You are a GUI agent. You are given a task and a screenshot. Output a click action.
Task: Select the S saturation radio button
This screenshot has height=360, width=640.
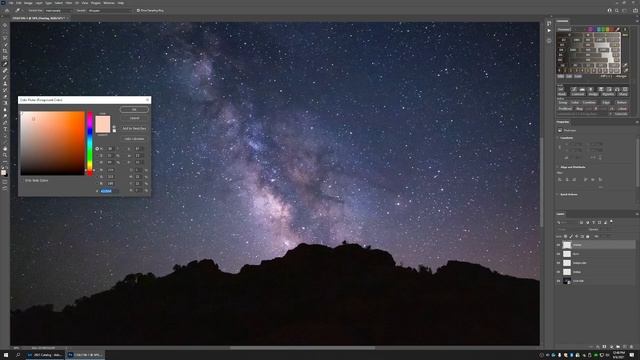97,156
